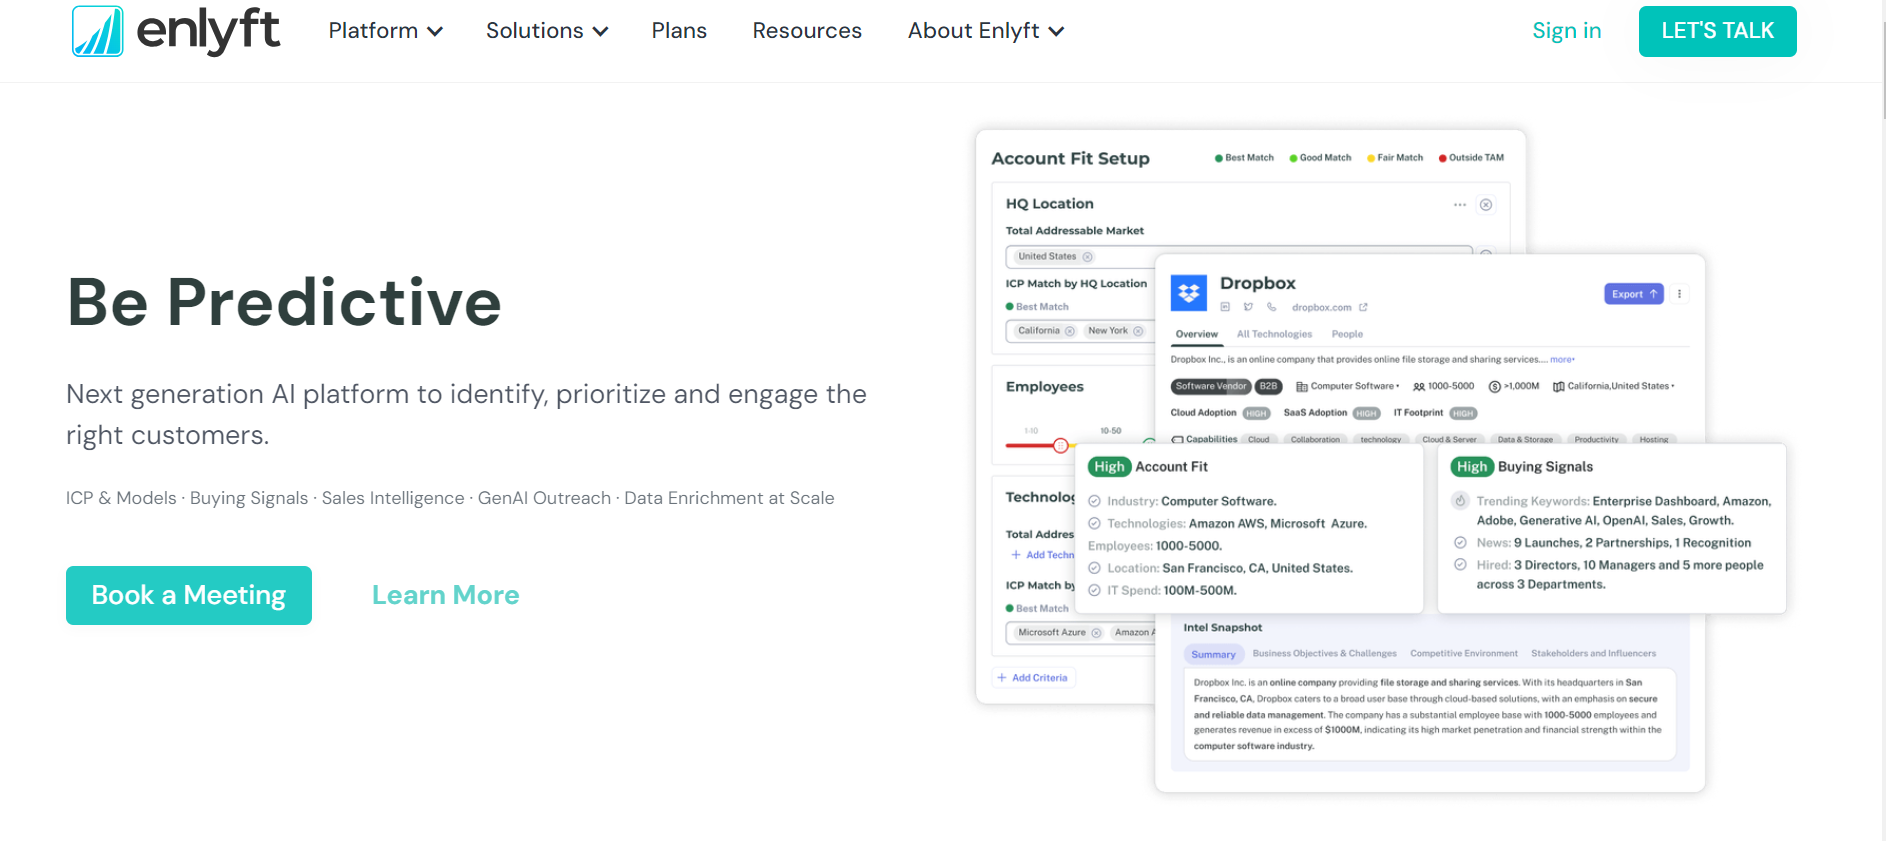Screen dimensions: 1886x841
Task: Open the Plans menu item
Action: (x=679, y=31)
